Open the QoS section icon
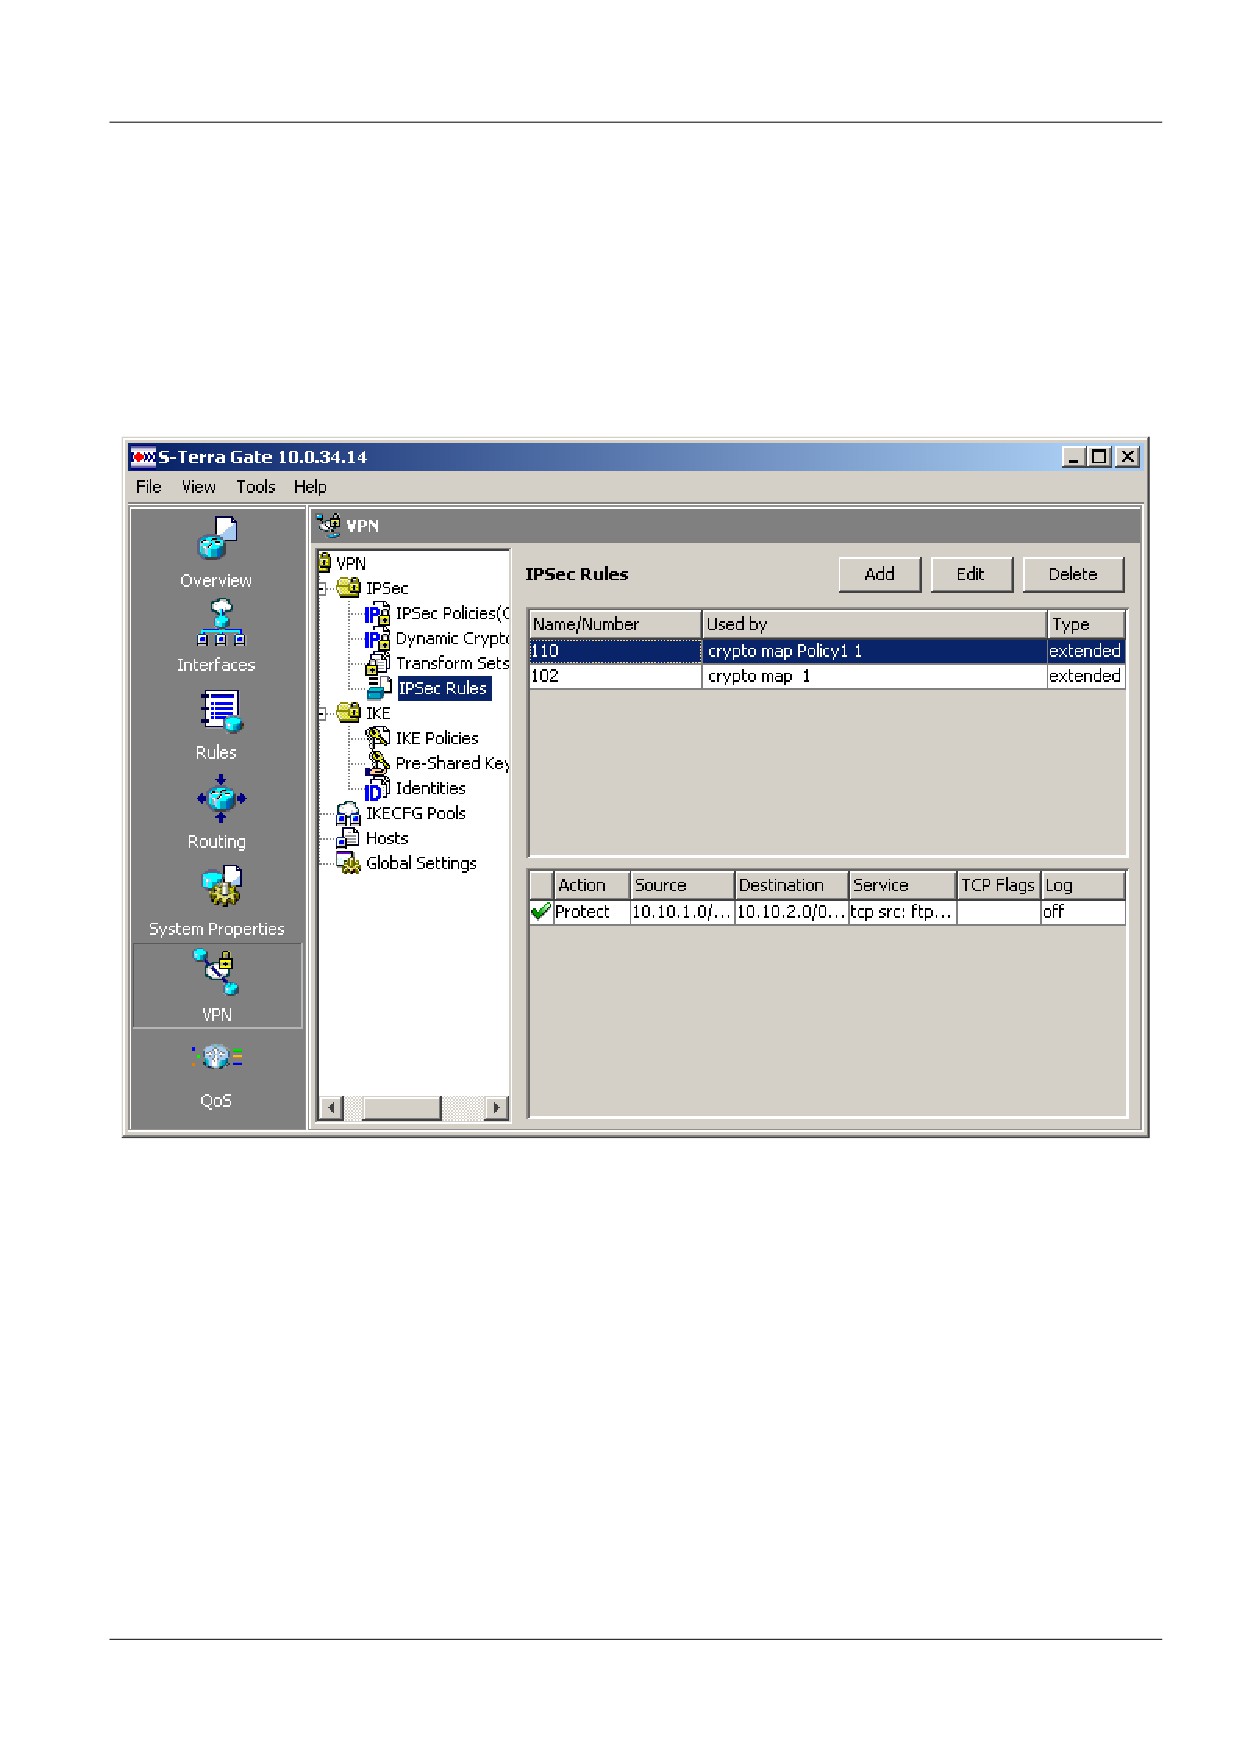 point(217,1058)
